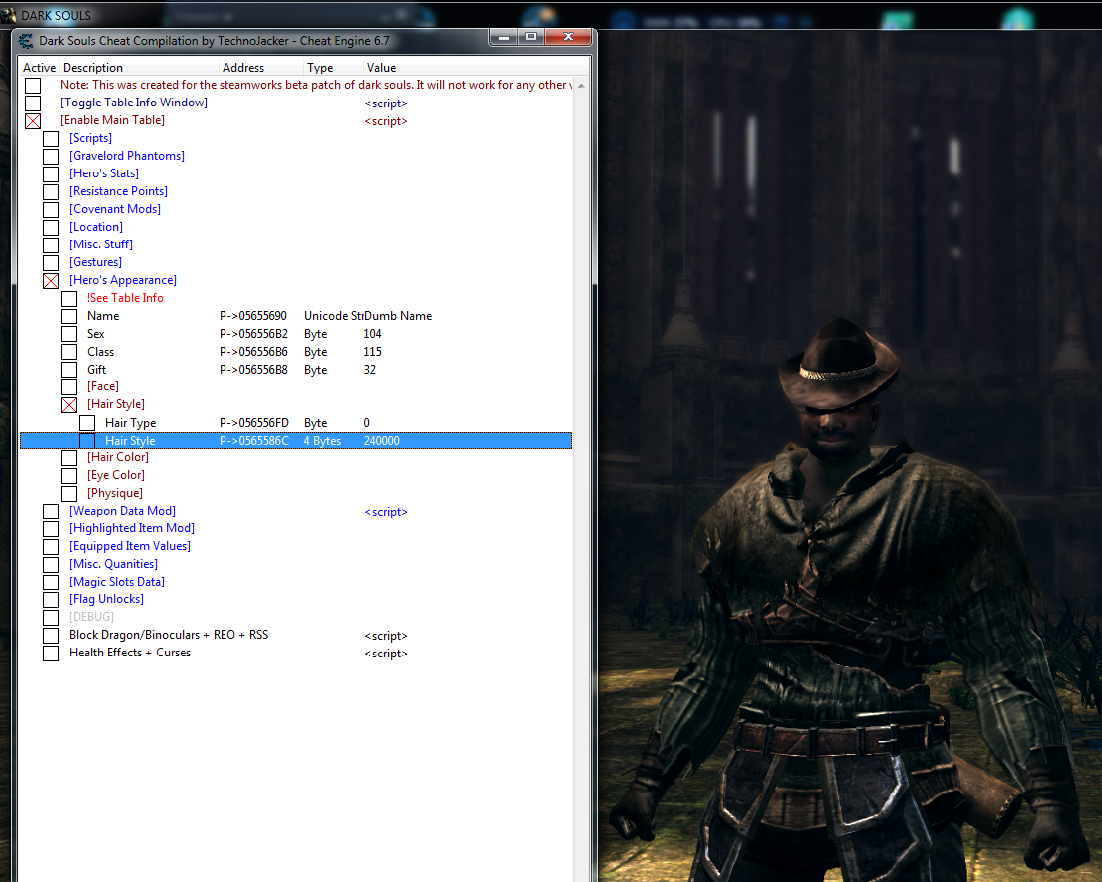Screen dimensions: 1102x882
Task: Expand the [Physique] group checkbox
Action: (x=69, y=493)
